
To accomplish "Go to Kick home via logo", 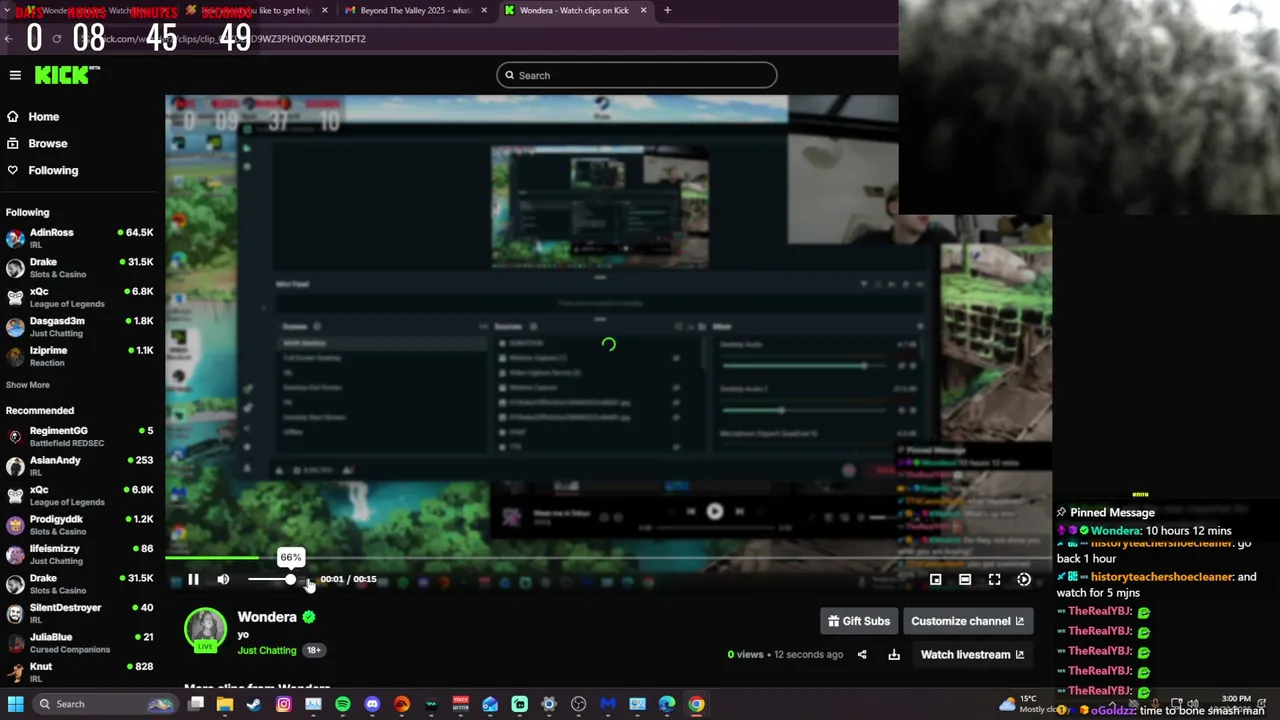I will point(67,75).
